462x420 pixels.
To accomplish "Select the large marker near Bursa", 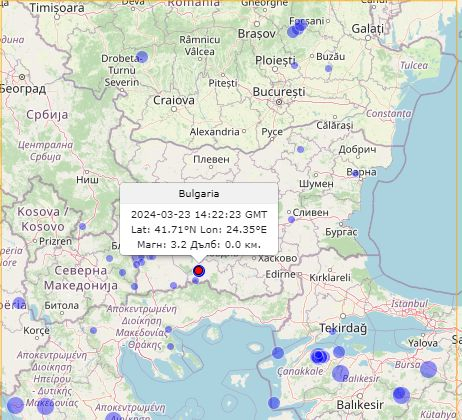I will 428,369.
